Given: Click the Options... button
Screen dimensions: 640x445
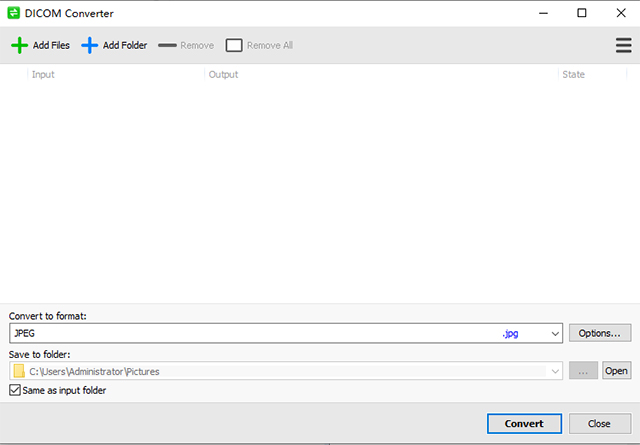Looking at the screenshot, I should click(x=600, y=333).
